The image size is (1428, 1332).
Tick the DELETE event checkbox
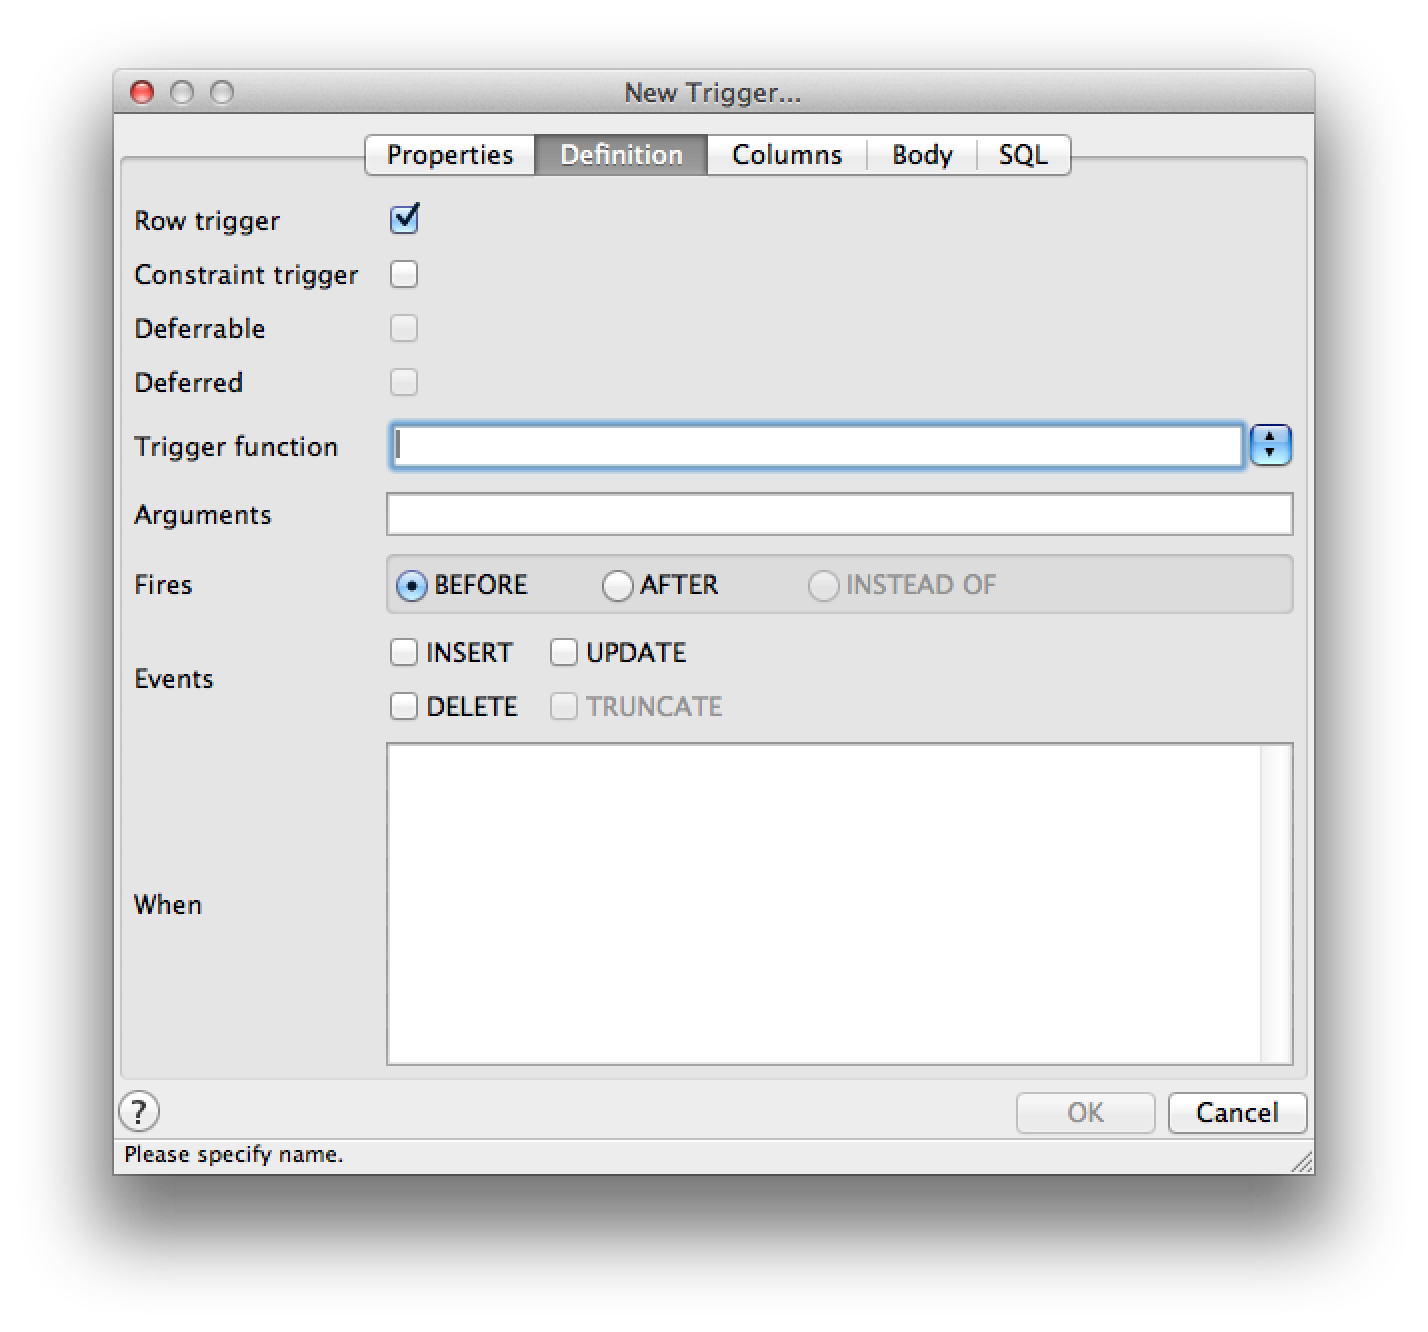pos(404,707)
